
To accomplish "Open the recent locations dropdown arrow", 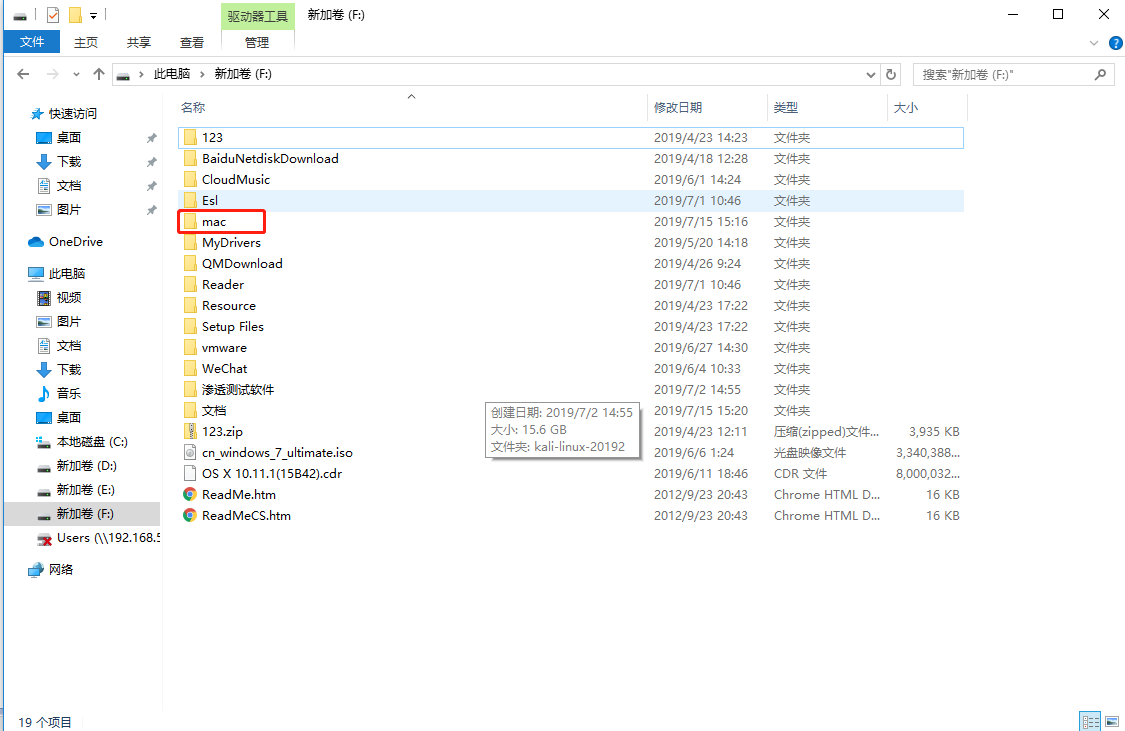I will 76,75.
